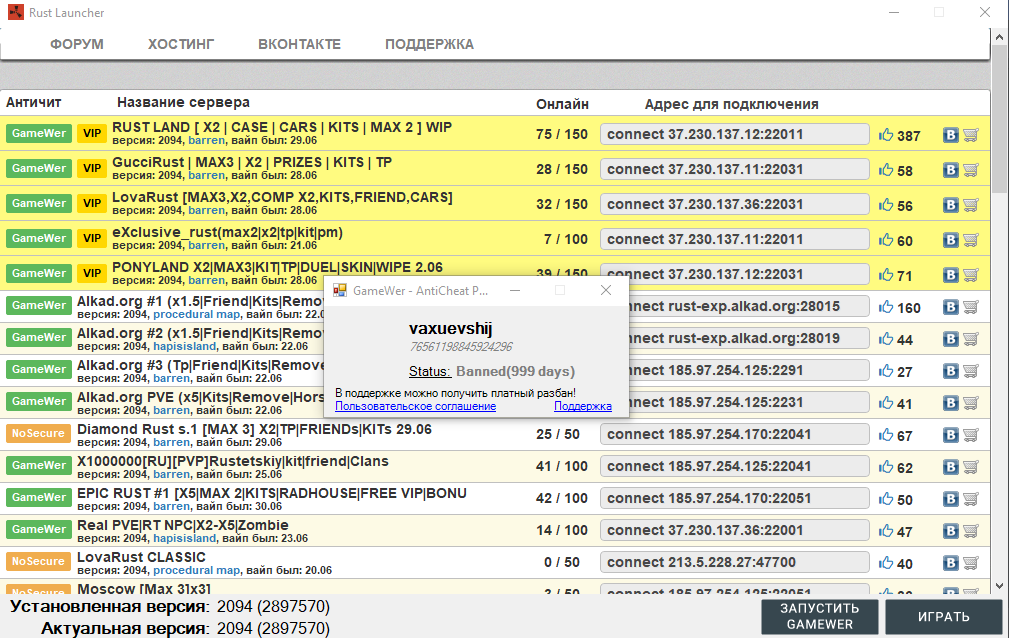Open cart icon for eXclusive_rust server
The image size is (1009, 638).
[x=970, y=240]
